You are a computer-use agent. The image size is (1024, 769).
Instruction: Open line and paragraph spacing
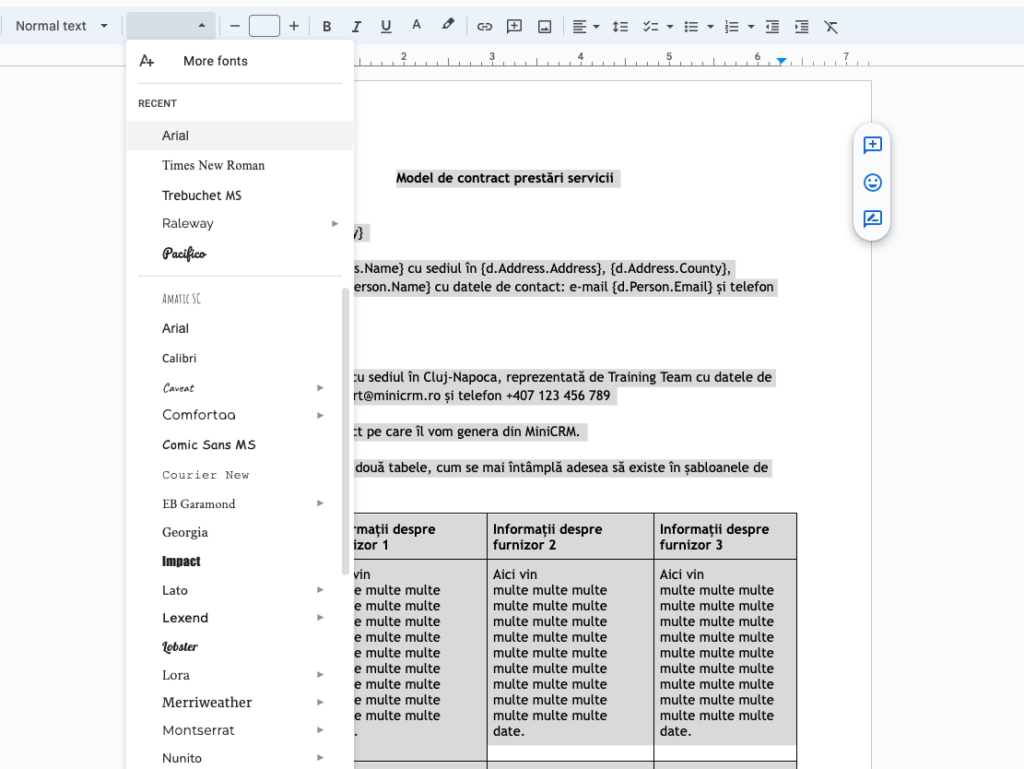[620, 27]
